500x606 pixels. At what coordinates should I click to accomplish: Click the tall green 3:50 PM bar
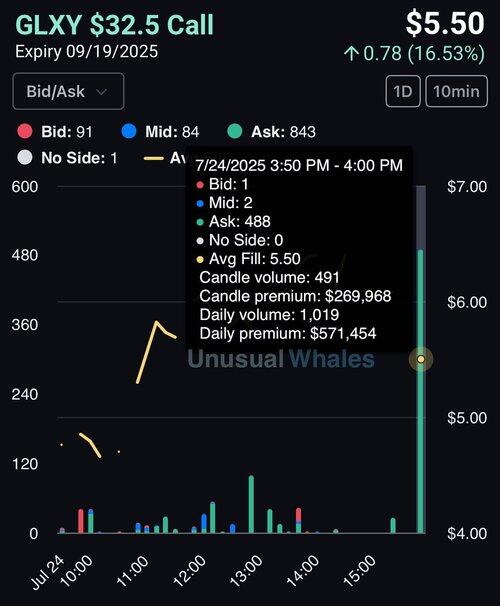(421, 391)
